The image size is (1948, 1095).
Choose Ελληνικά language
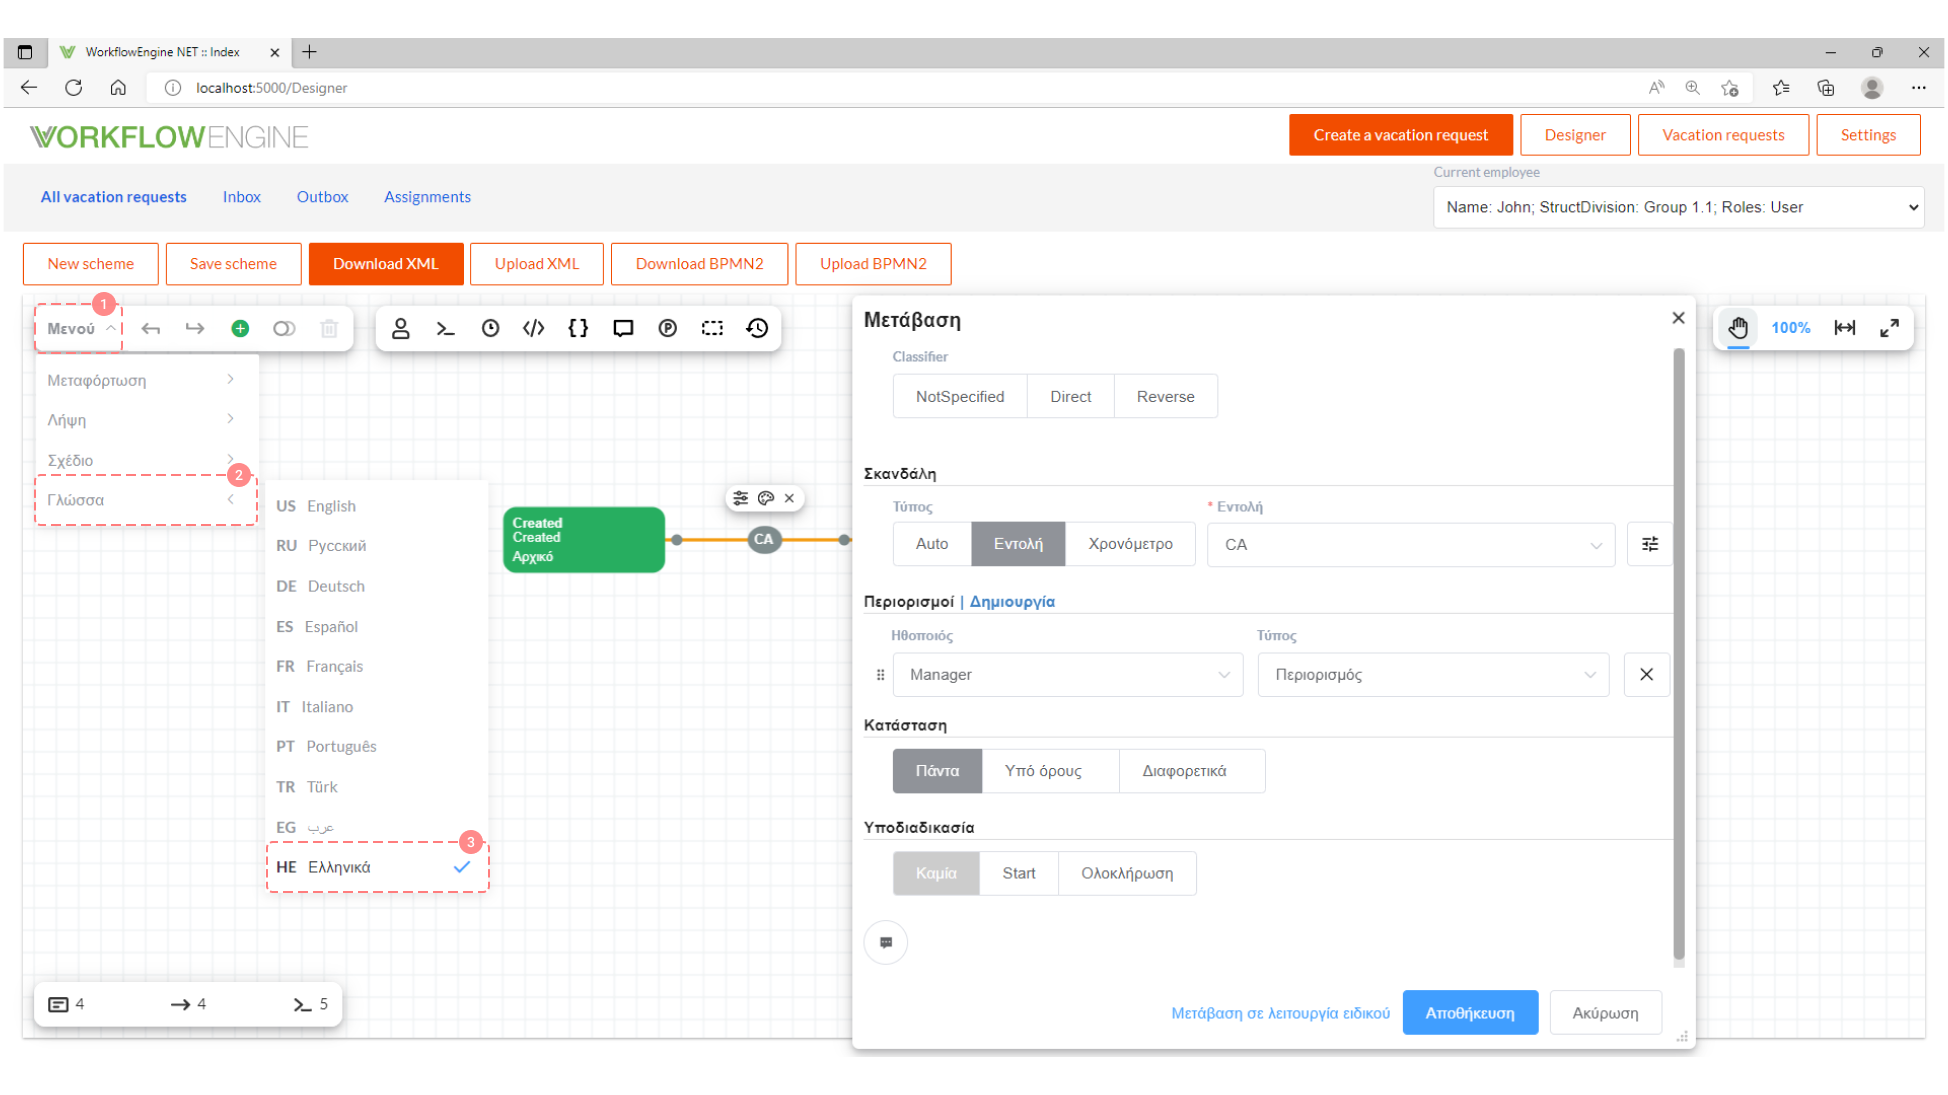coord(377,867)
